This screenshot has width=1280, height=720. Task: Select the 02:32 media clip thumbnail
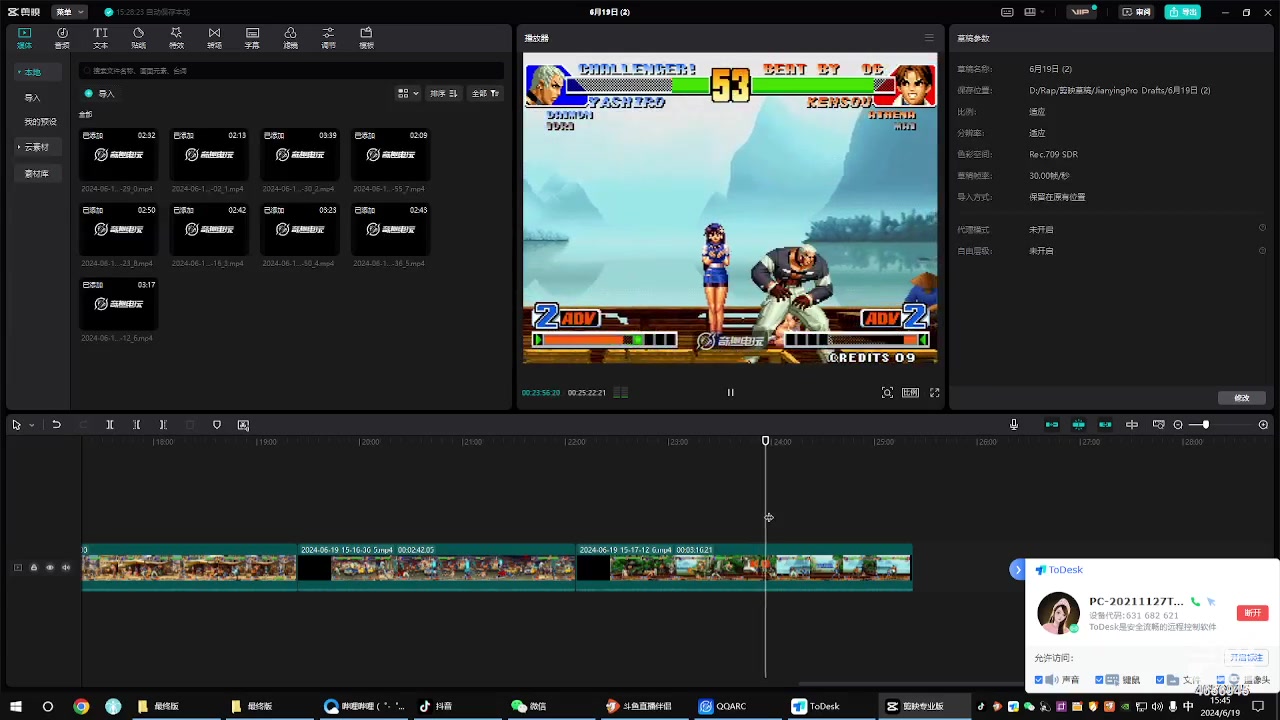click(x=118, y=155)
